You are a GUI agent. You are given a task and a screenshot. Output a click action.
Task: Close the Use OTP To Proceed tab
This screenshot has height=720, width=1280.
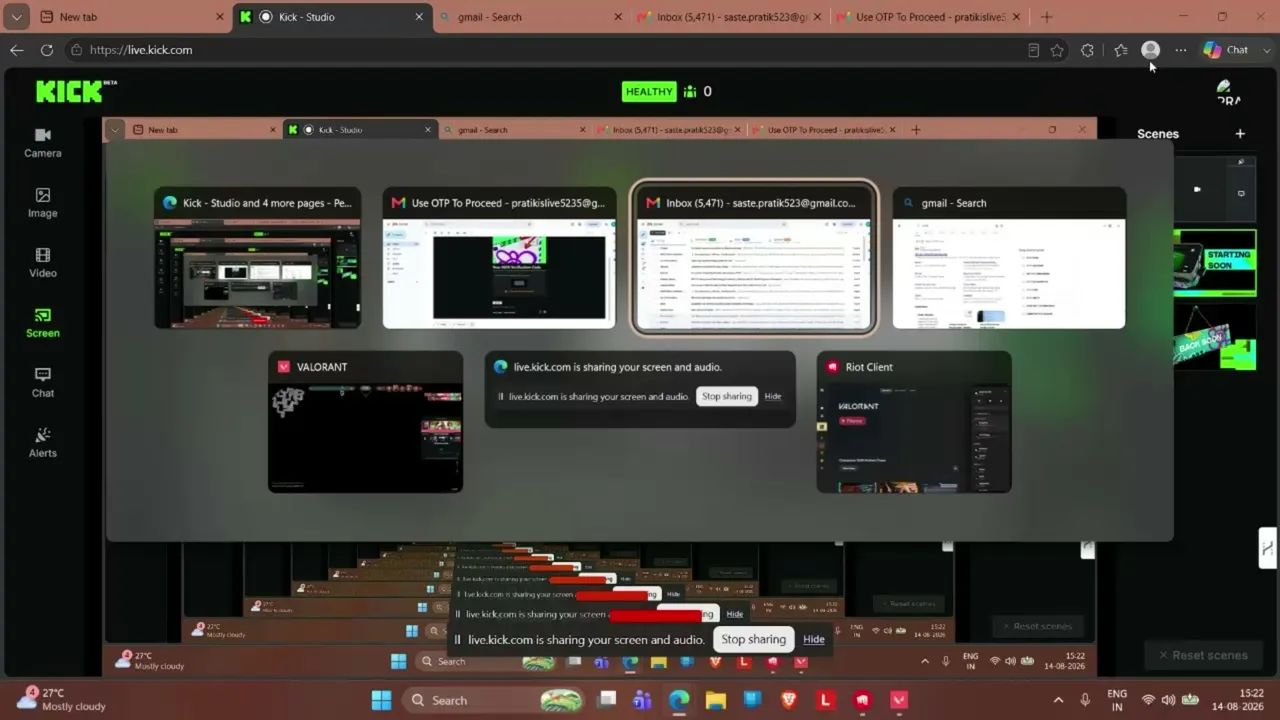[1016, 17]
